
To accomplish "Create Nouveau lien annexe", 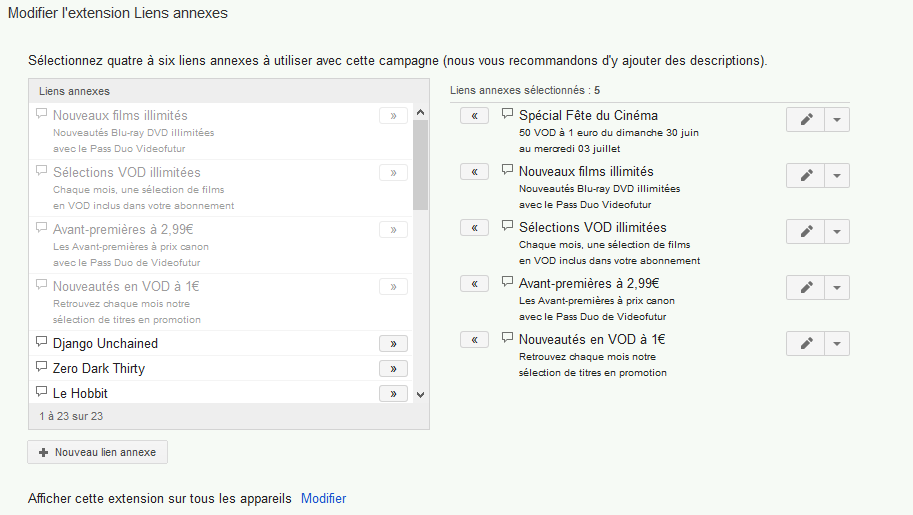I will tap(97, 452).
